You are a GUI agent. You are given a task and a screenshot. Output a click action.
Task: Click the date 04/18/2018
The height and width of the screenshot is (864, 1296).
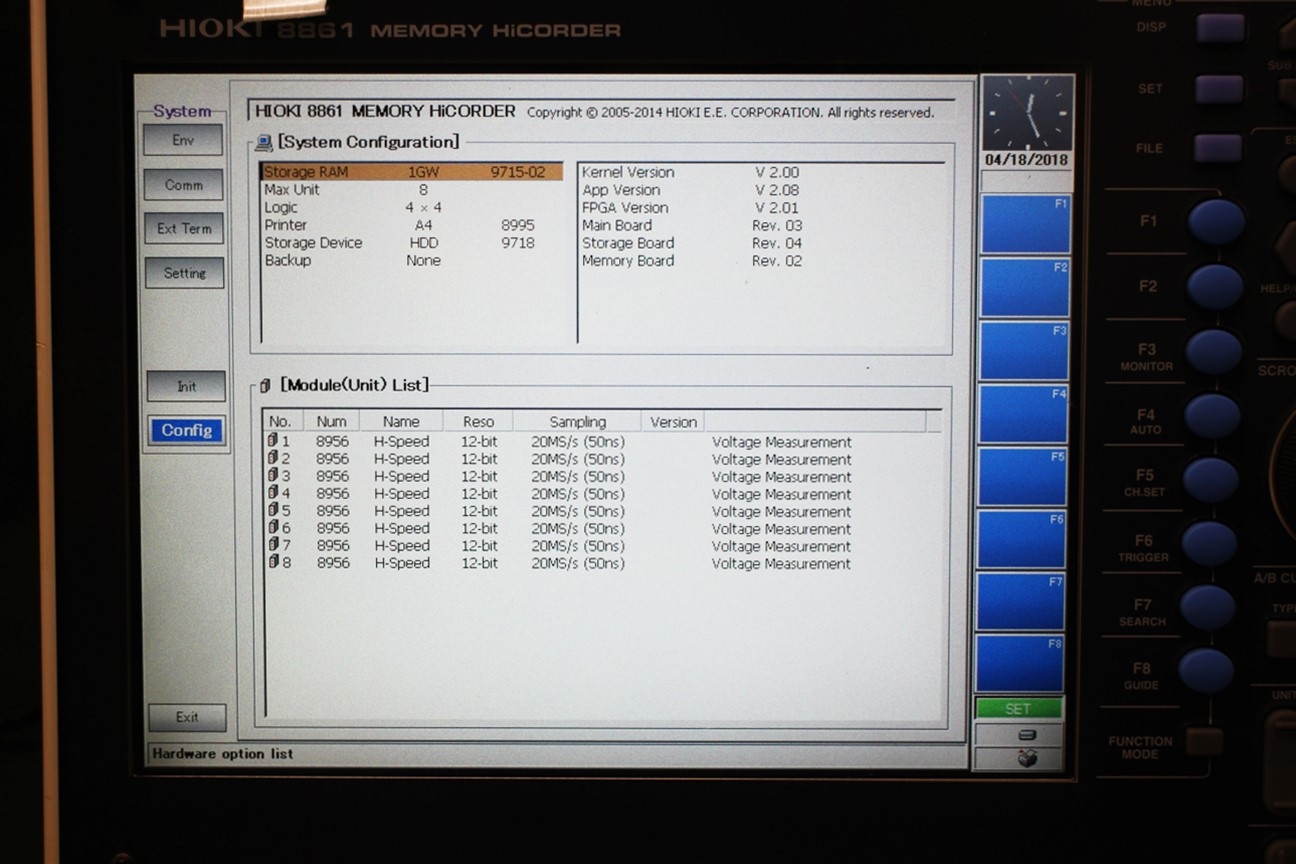click(1025, 160)
